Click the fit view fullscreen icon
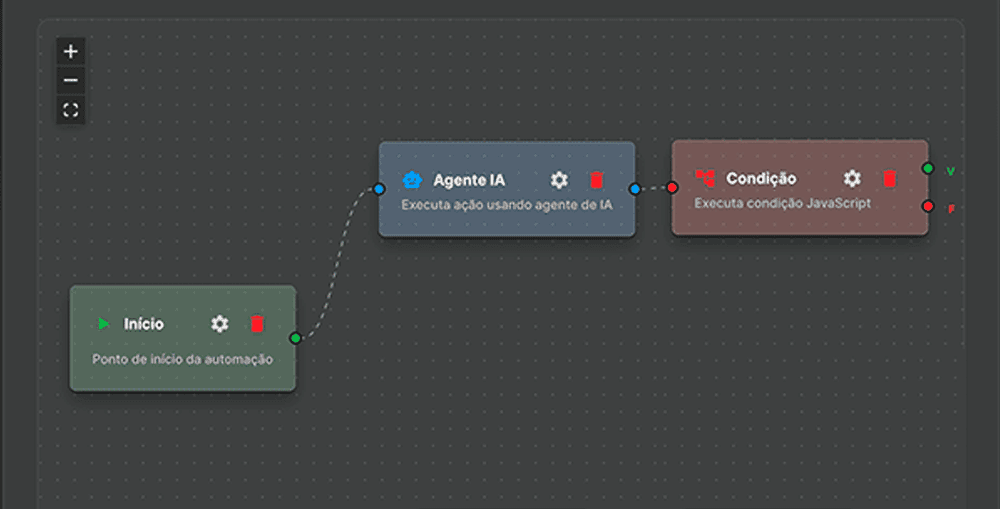The image size is (1000, 509). tap(70, 110)
